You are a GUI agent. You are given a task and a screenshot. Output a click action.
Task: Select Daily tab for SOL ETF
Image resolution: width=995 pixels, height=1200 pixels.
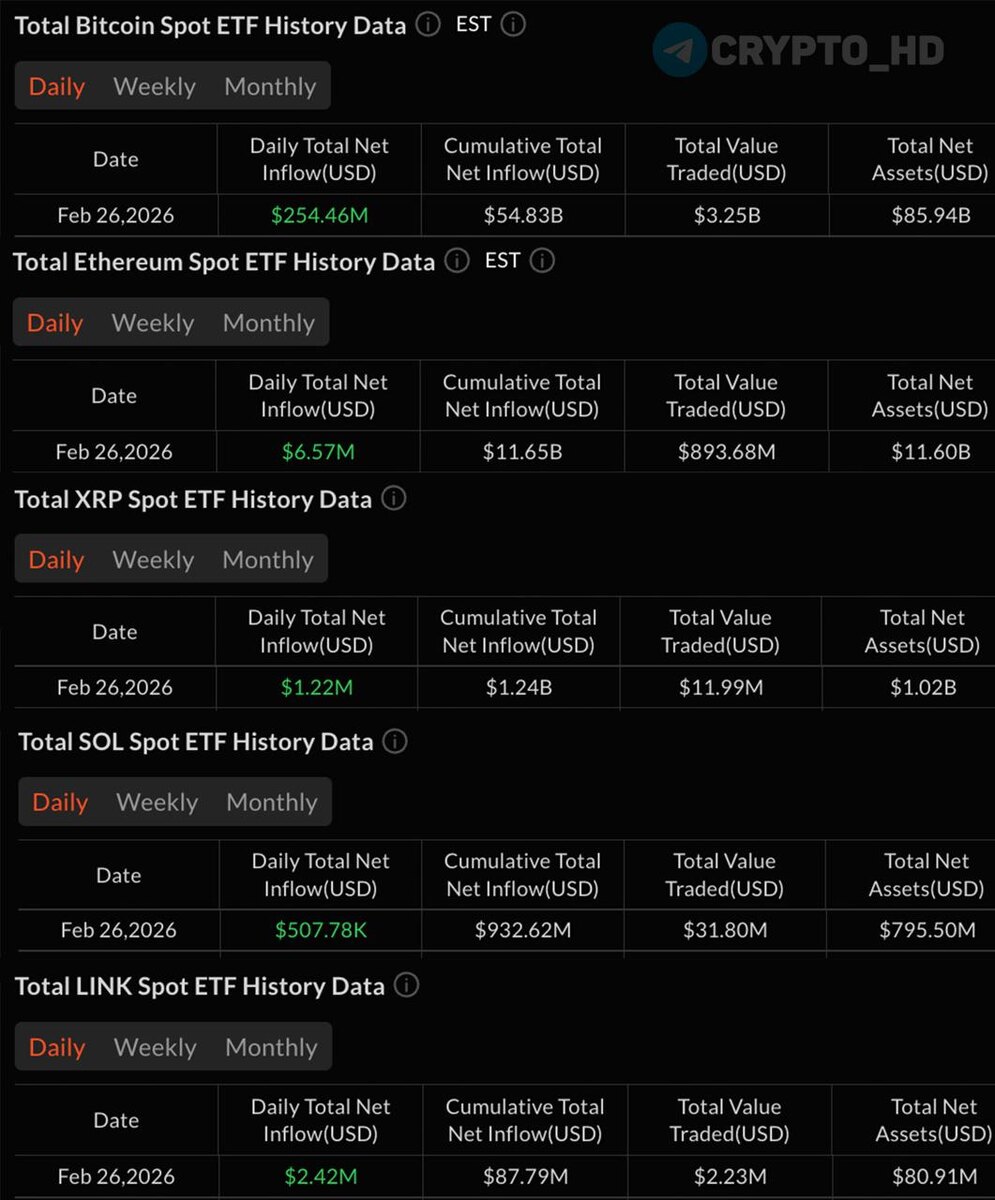[x=60, y=802]
